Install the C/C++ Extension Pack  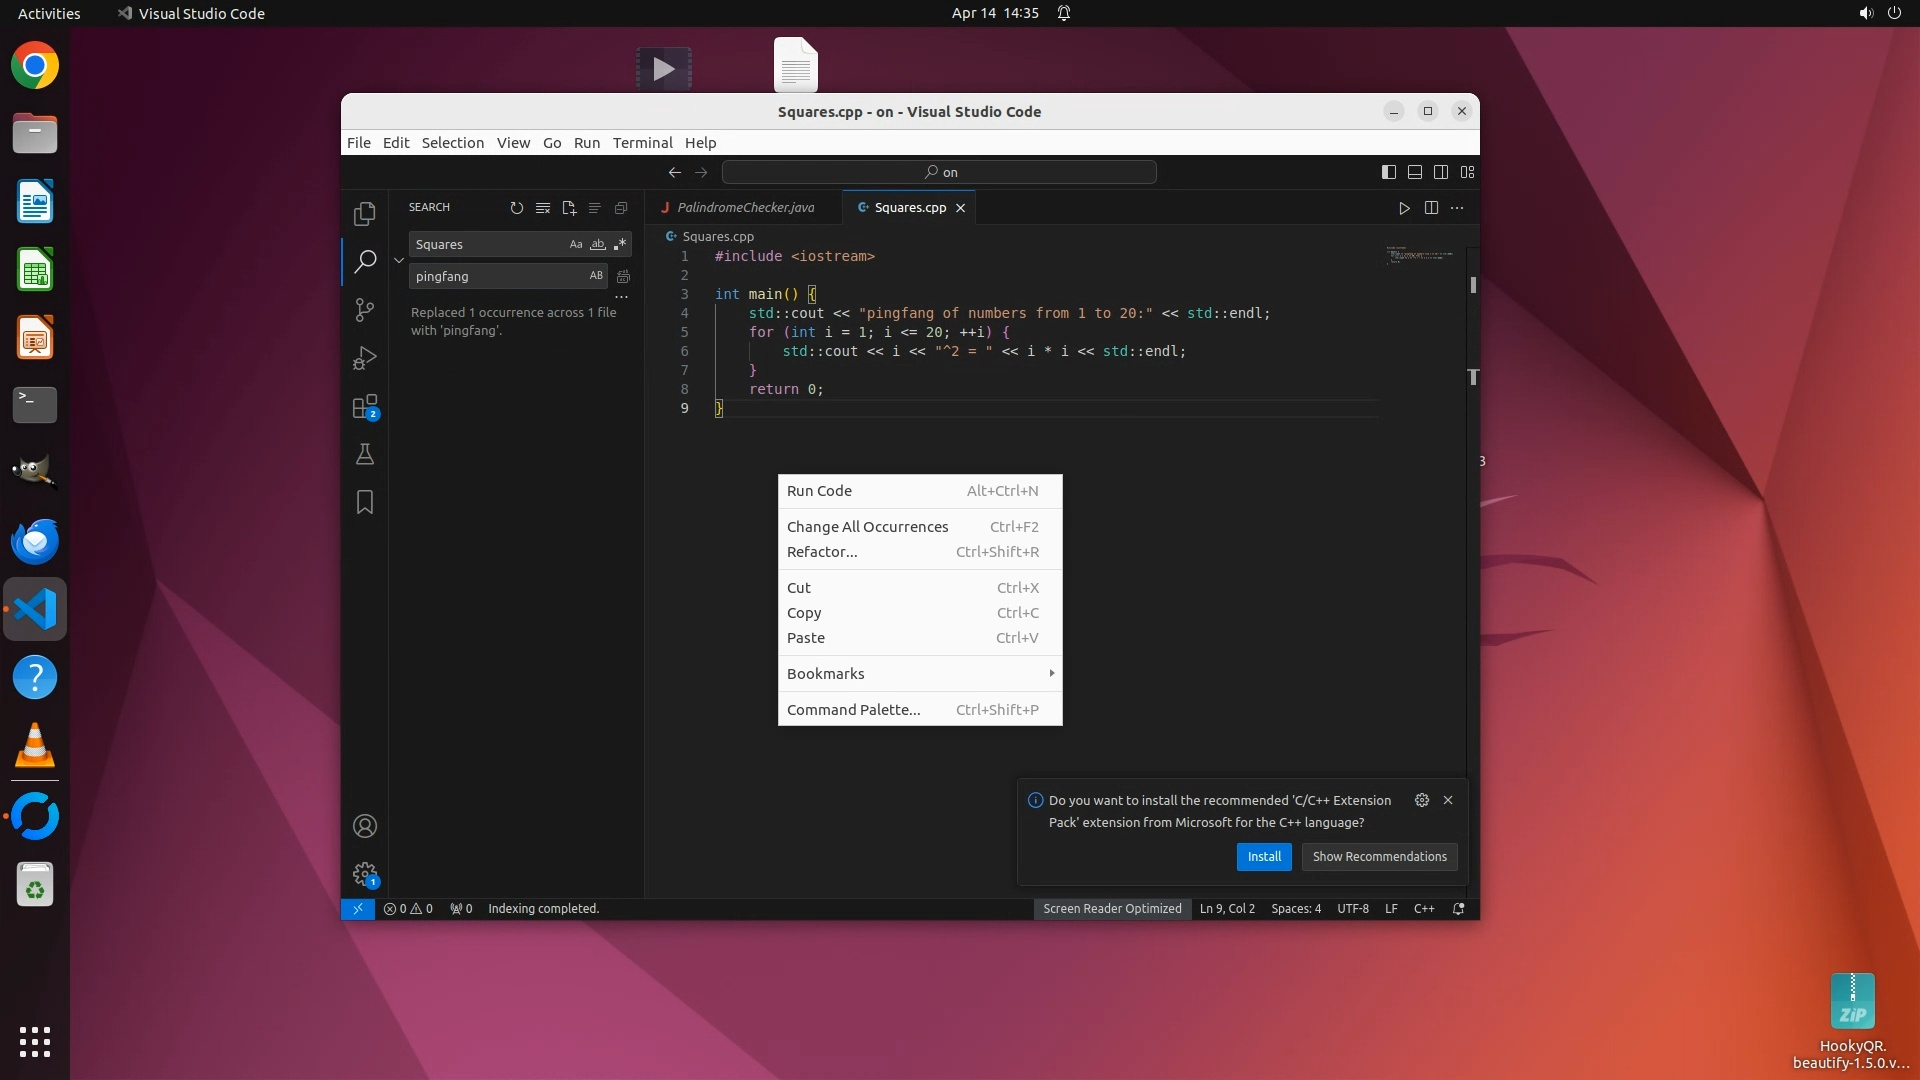coord(1264,857)
